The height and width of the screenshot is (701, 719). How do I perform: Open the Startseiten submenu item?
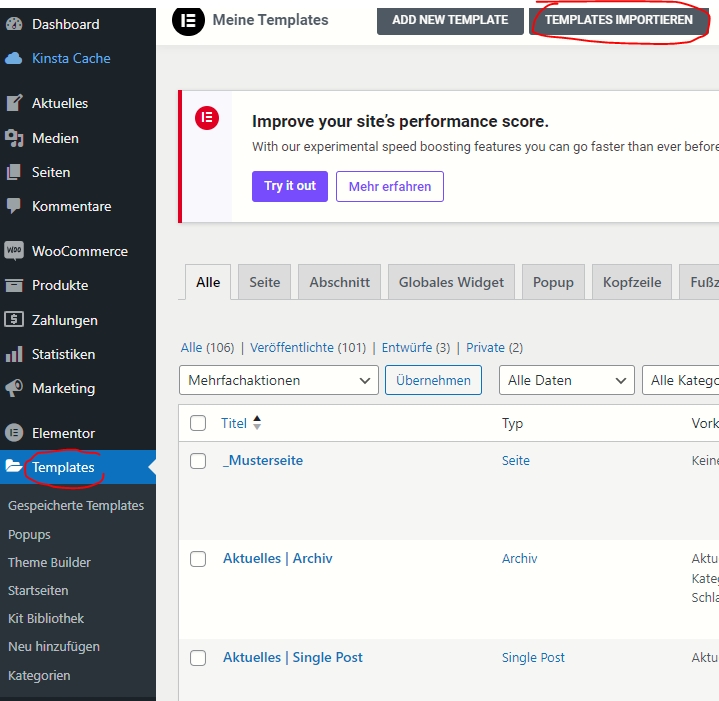pyautogui.click(x=38, y=591)
